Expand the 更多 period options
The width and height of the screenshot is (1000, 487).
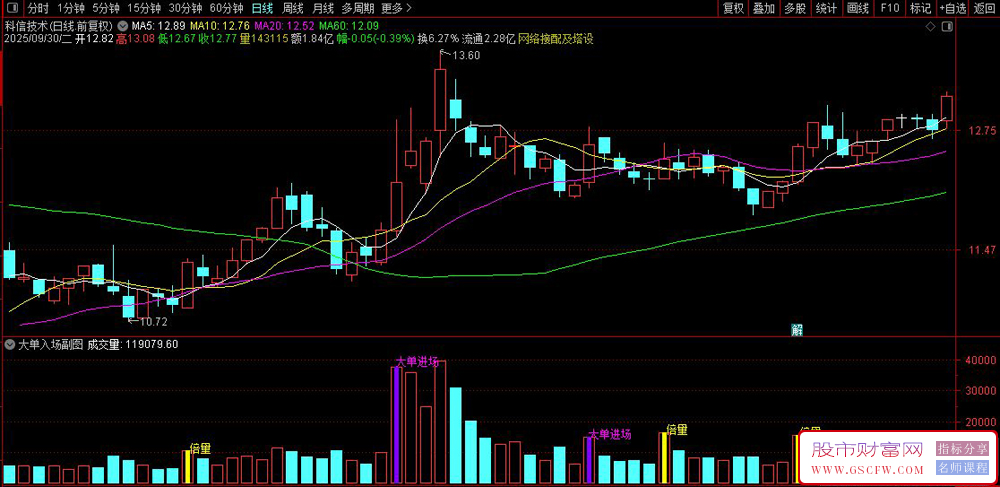pyautogui.click(x=395, y=8)
